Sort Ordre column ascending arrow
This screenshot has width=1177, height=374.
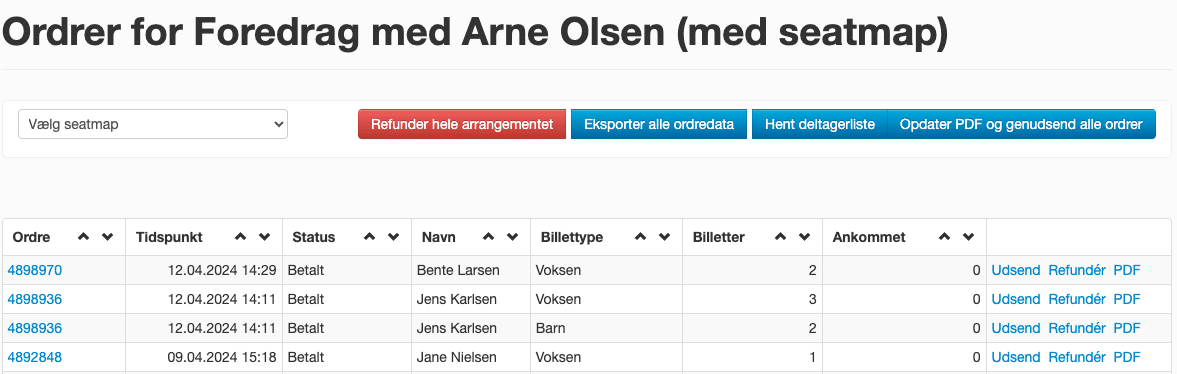coord(83,237)
